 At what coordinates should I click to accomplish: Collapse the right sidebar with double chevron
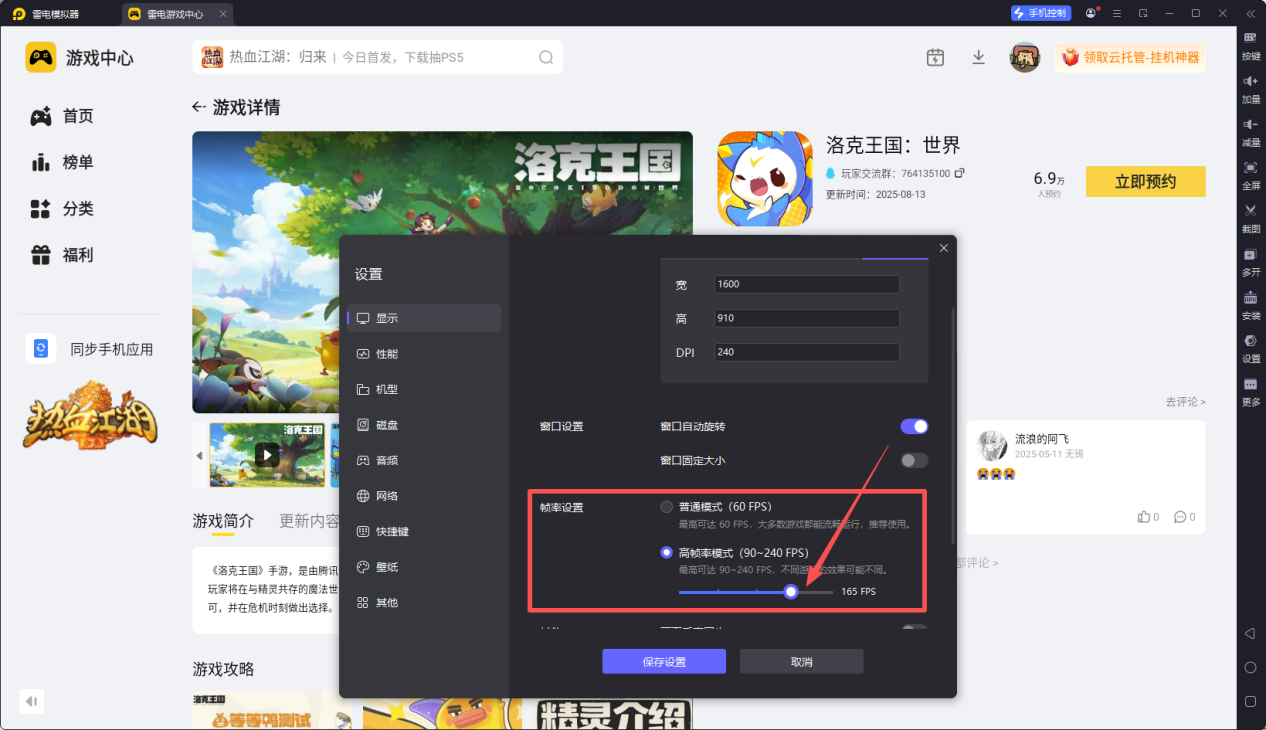(1250, 13)
